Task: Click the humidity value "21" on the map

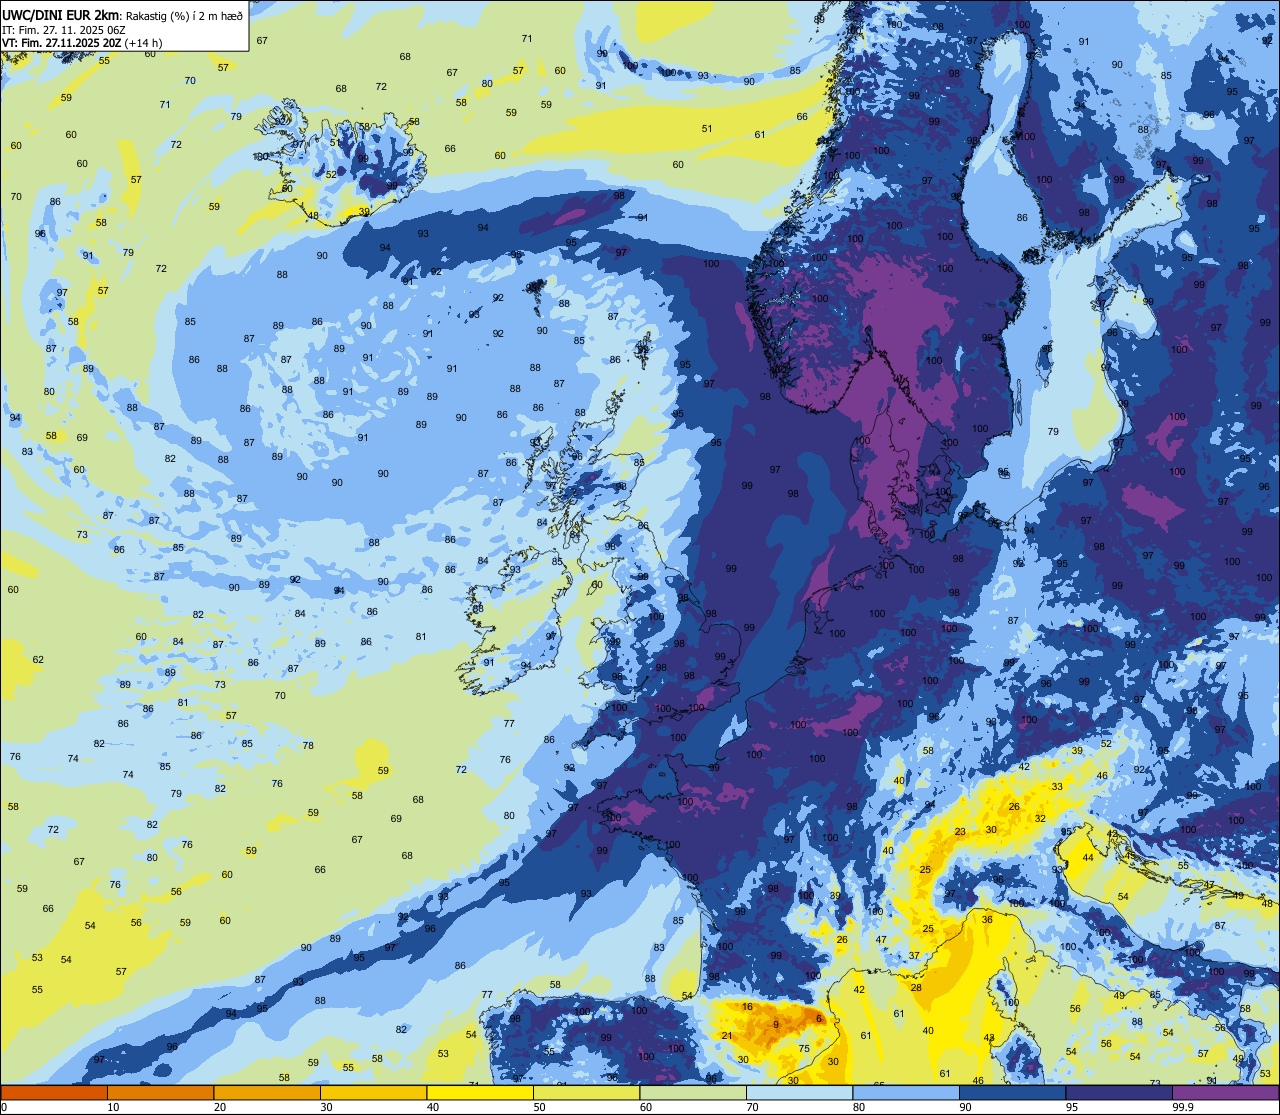Action: click(x=727, y=1035)
